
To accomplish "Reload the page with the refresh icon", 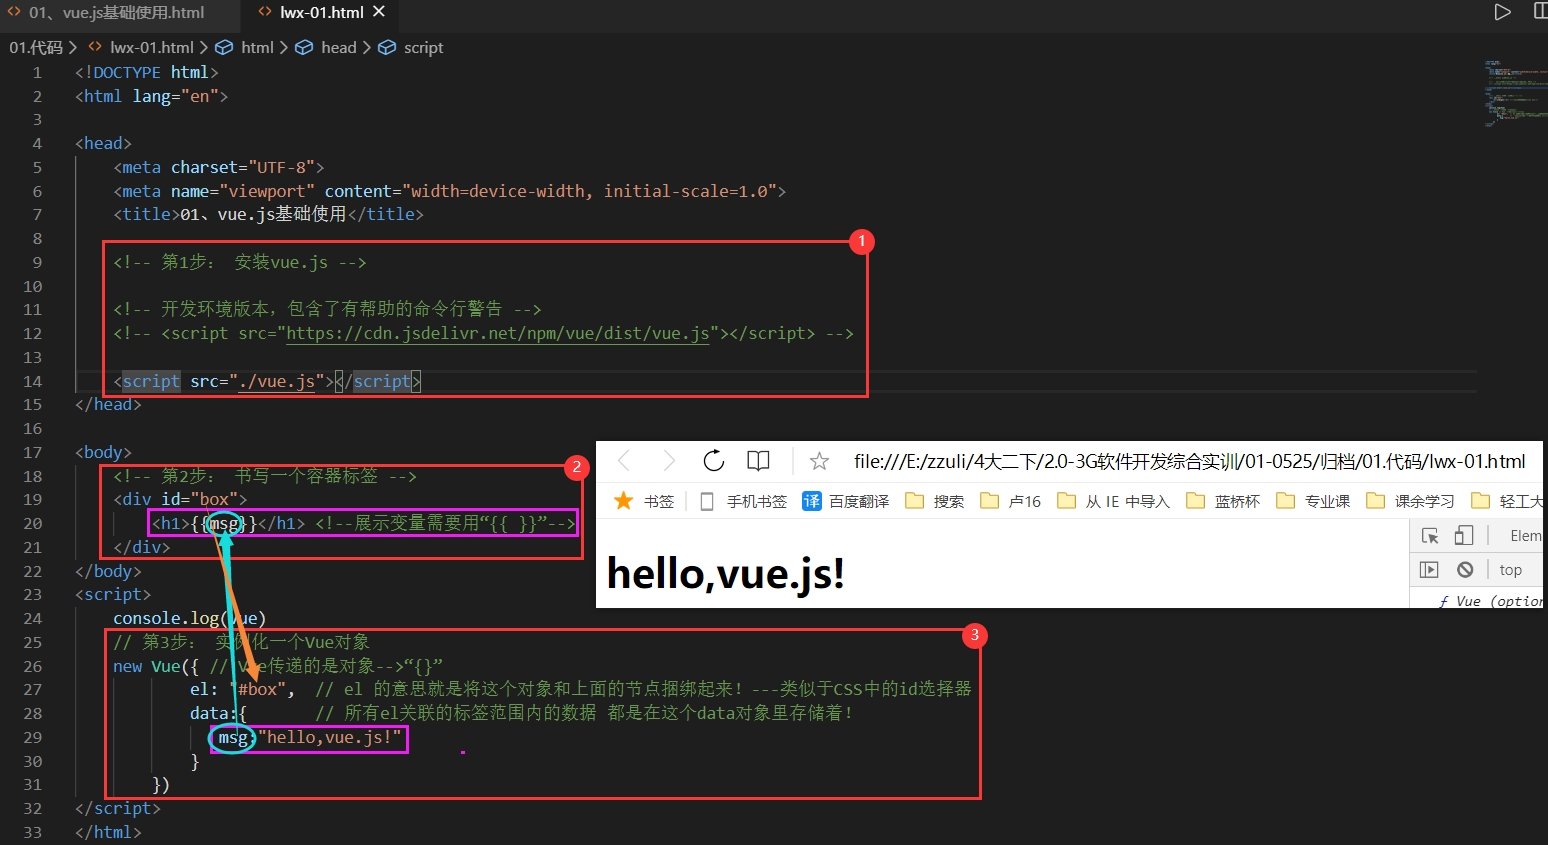I will click(713, 460).
